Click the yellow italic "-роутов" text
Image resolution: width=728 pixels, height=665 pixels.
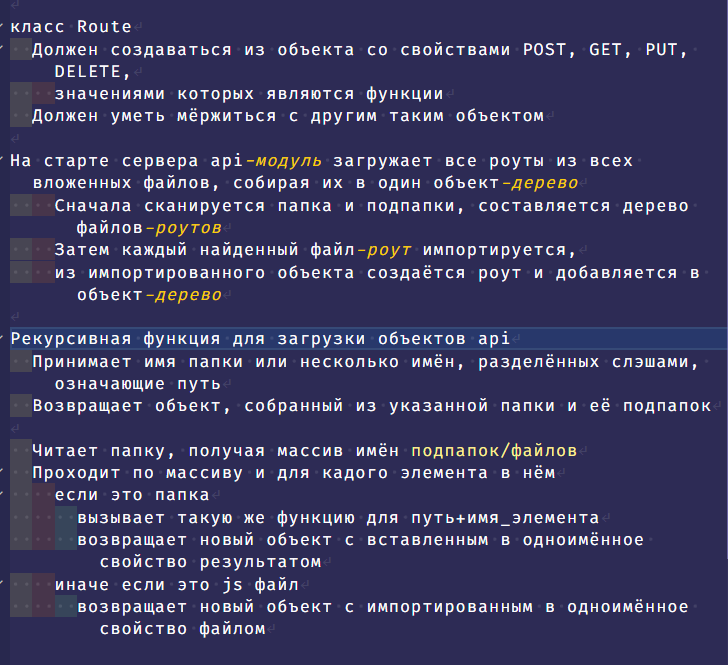point(183,228)
